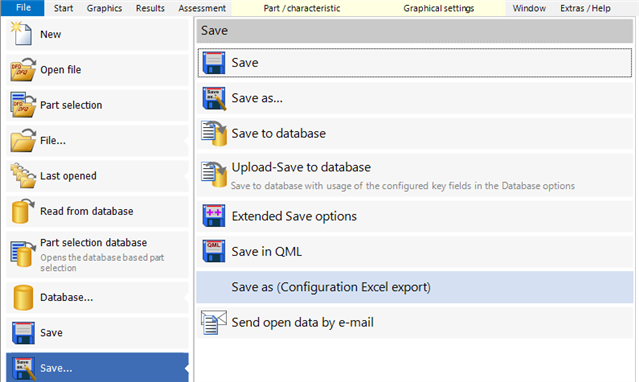This screenshot has height=382, width=639.
Task: Open Part selection database icon
Action: pyautogui.click(x=22, y=254)
